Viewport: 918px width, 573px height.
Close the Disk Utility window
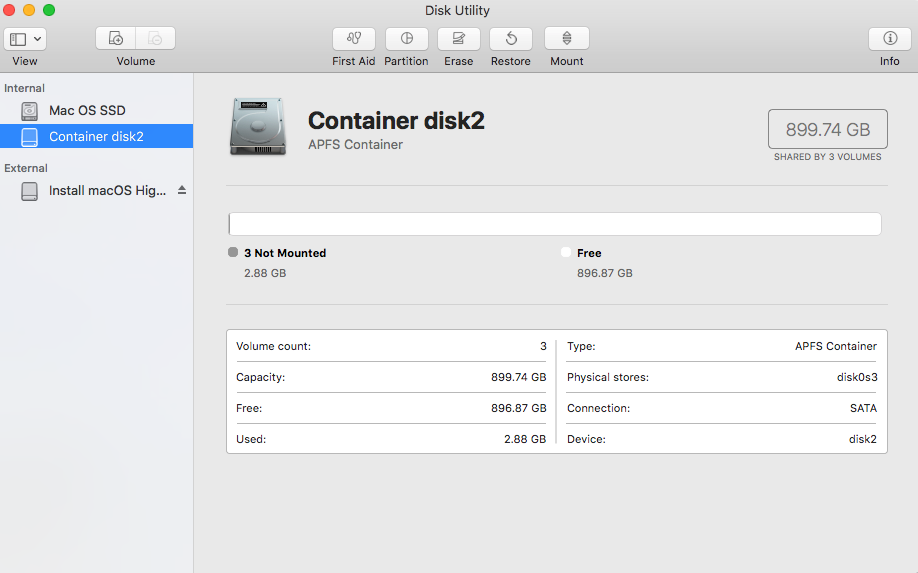[x=9, y=10]
